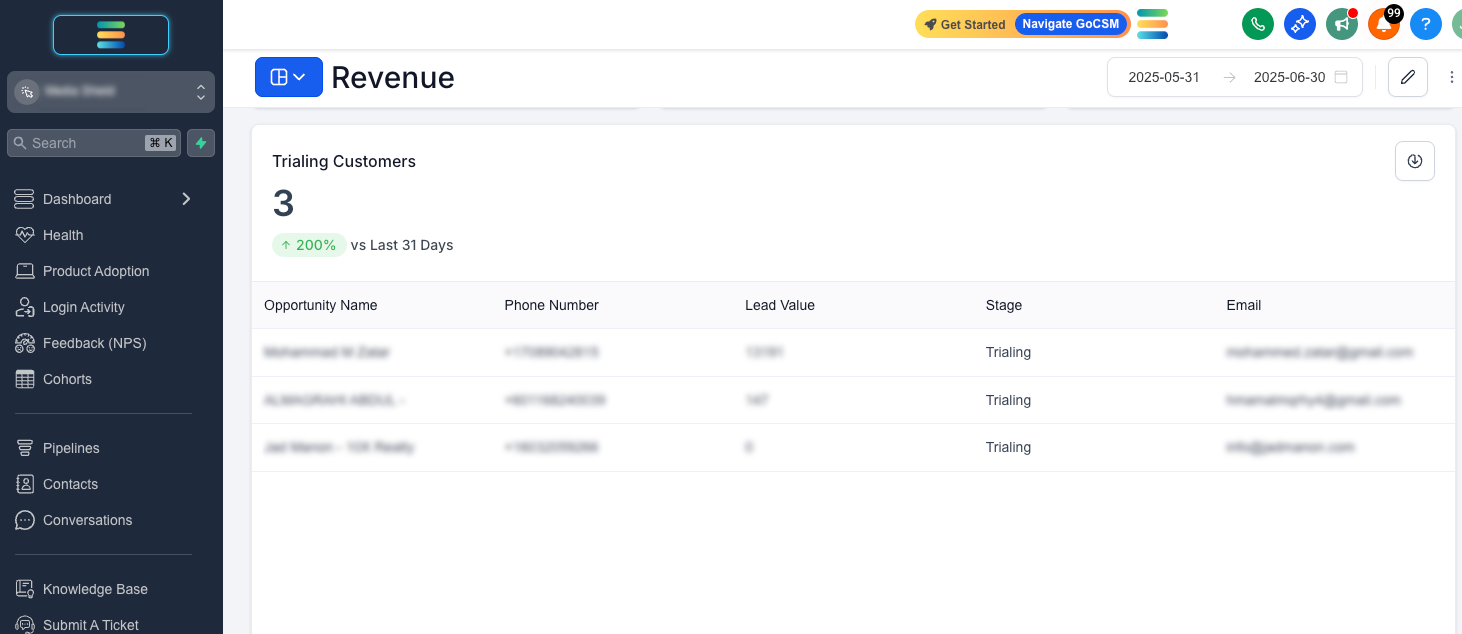This screenshot has width=1462, height=634.
Task: Click the Health heartbeat icon
Action: click(x=24, y=235)
